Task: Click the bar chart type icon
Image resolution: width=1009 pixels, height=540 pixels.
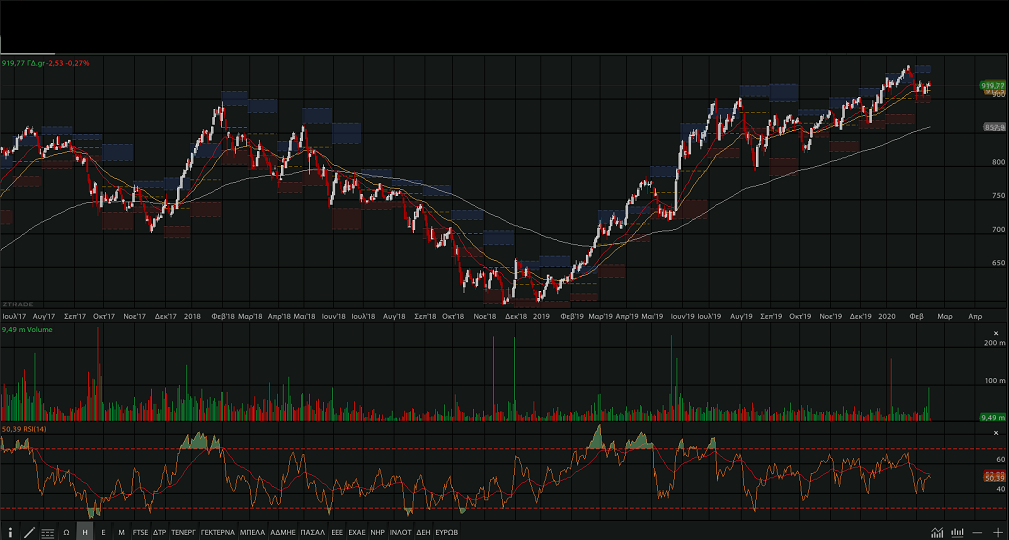Action: tap(957, 532)
